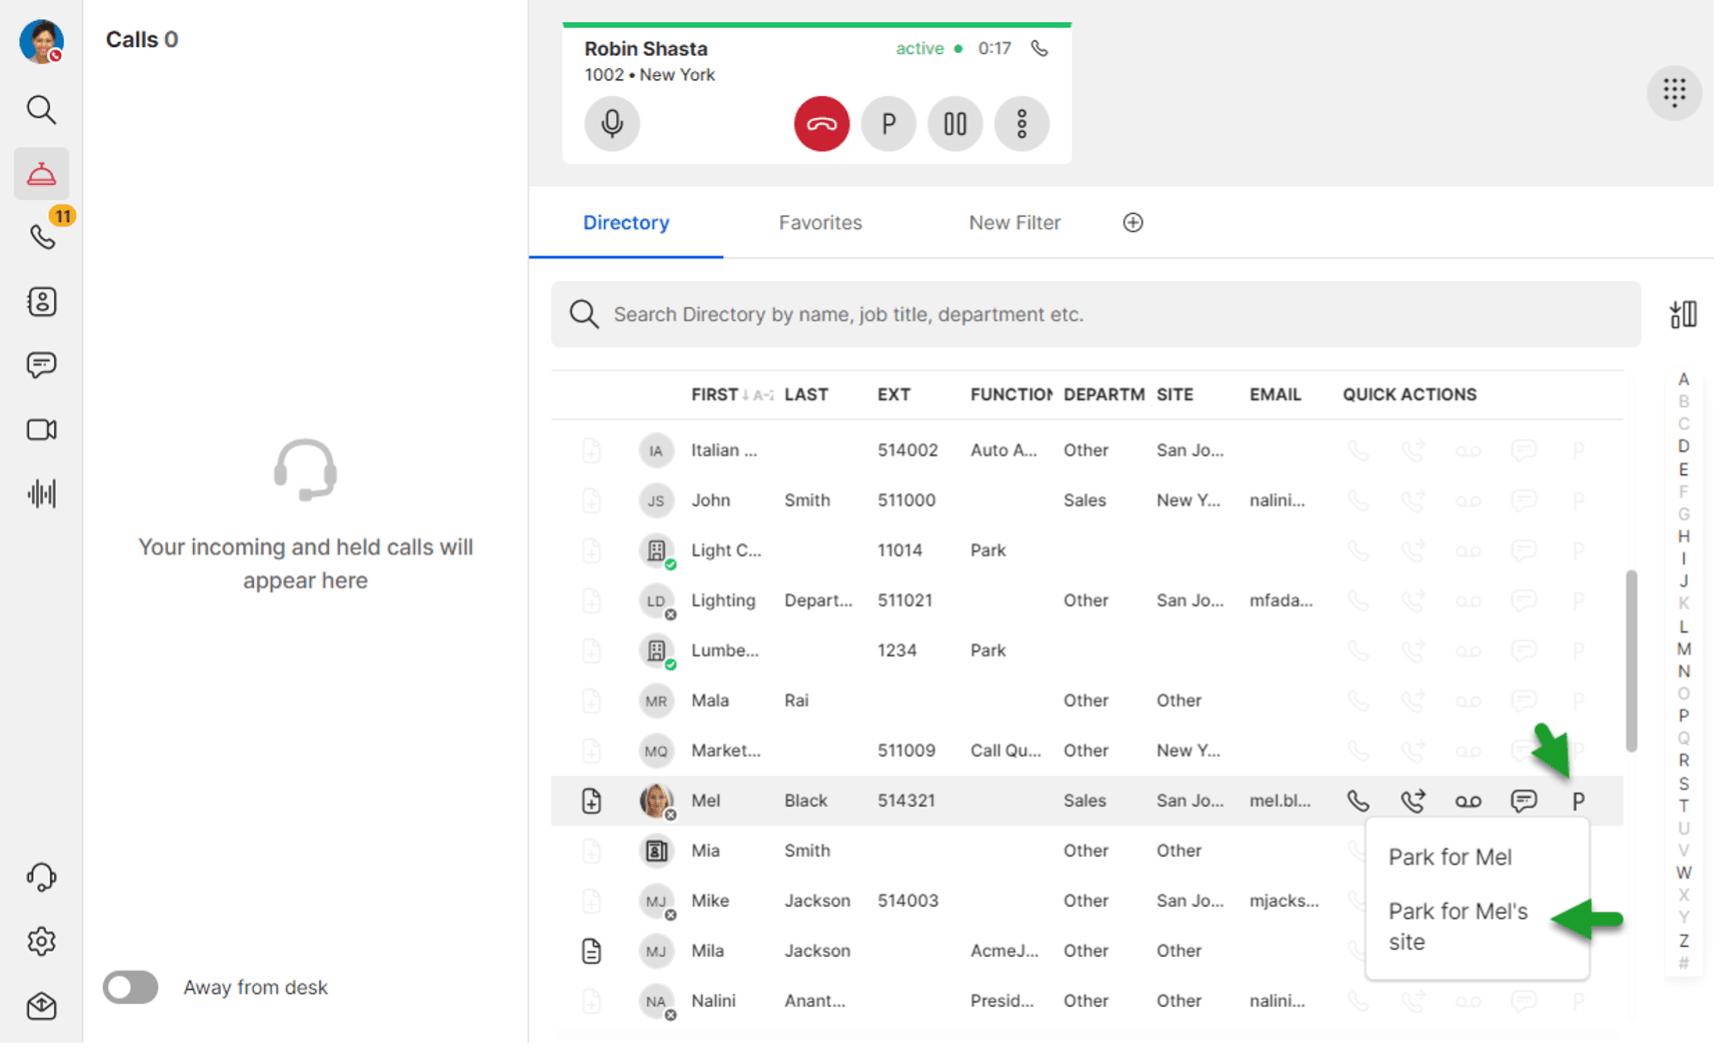Park the active call using P button
The height and width of the screenshot is (1050, 1720).
(x=888, y=124)
